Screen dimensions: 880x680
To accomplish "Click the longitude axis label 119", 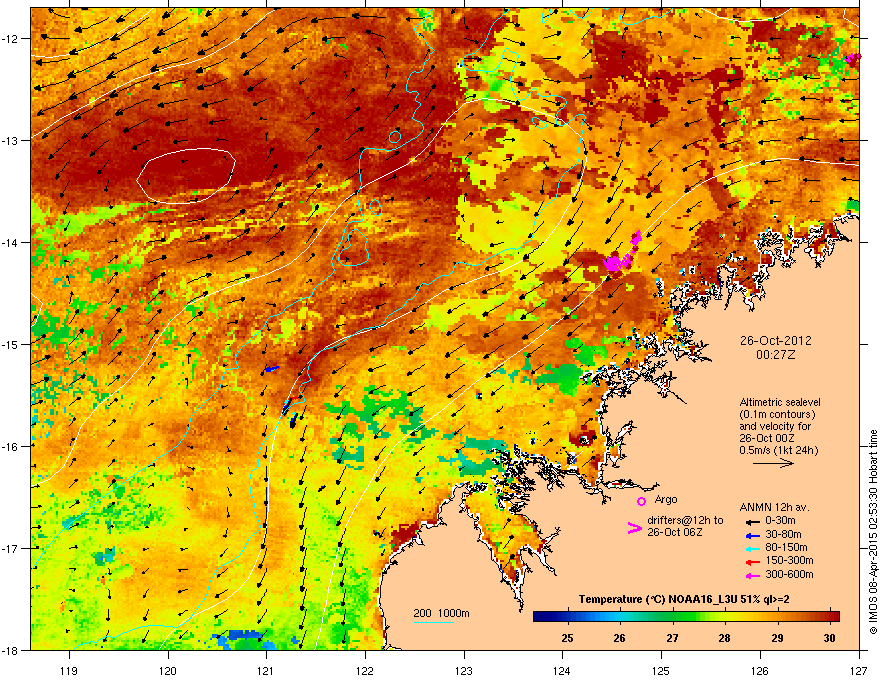I will point(69,670).
